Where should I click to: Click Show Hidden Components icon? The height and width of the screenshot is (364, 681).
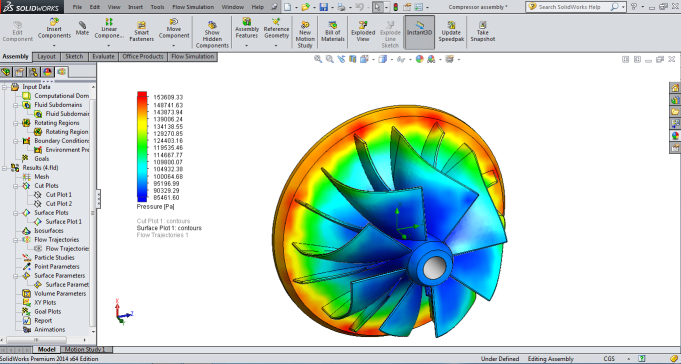212,34
